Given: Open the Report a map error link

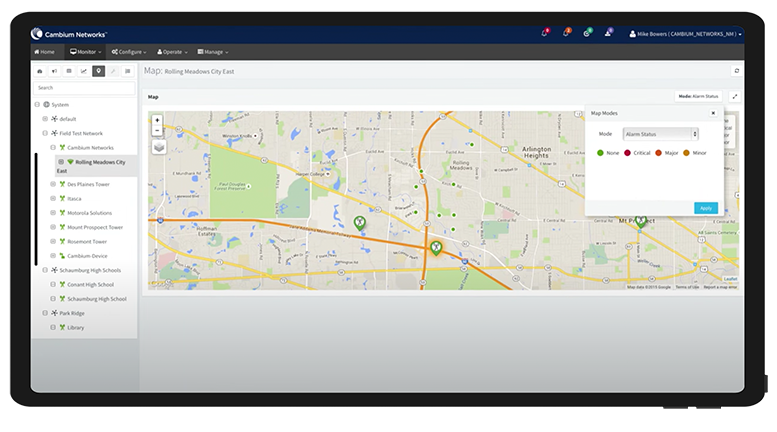Looking at the screenshot, I should click(720, 287).
